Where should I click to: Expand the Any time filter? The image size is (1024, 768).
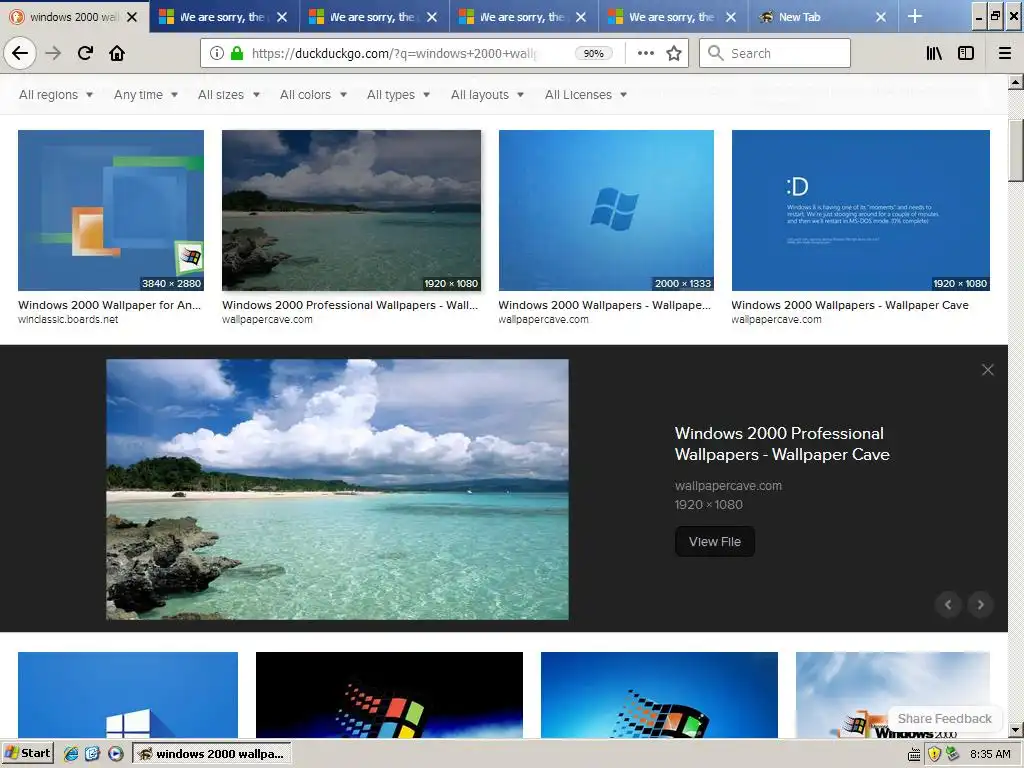146,95
